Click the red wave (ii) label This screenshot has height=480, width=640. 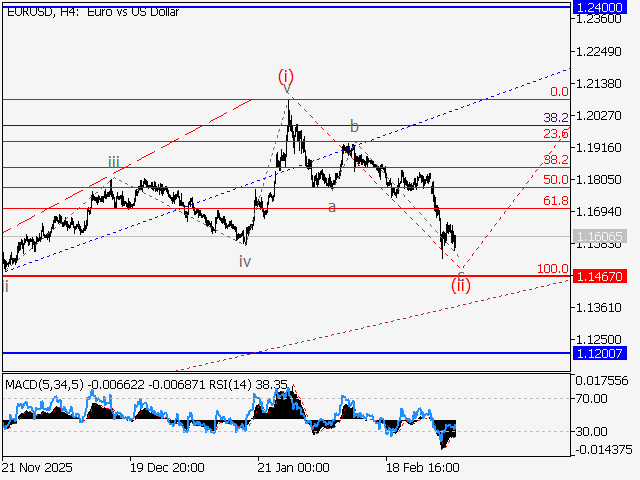click(460, 284)
